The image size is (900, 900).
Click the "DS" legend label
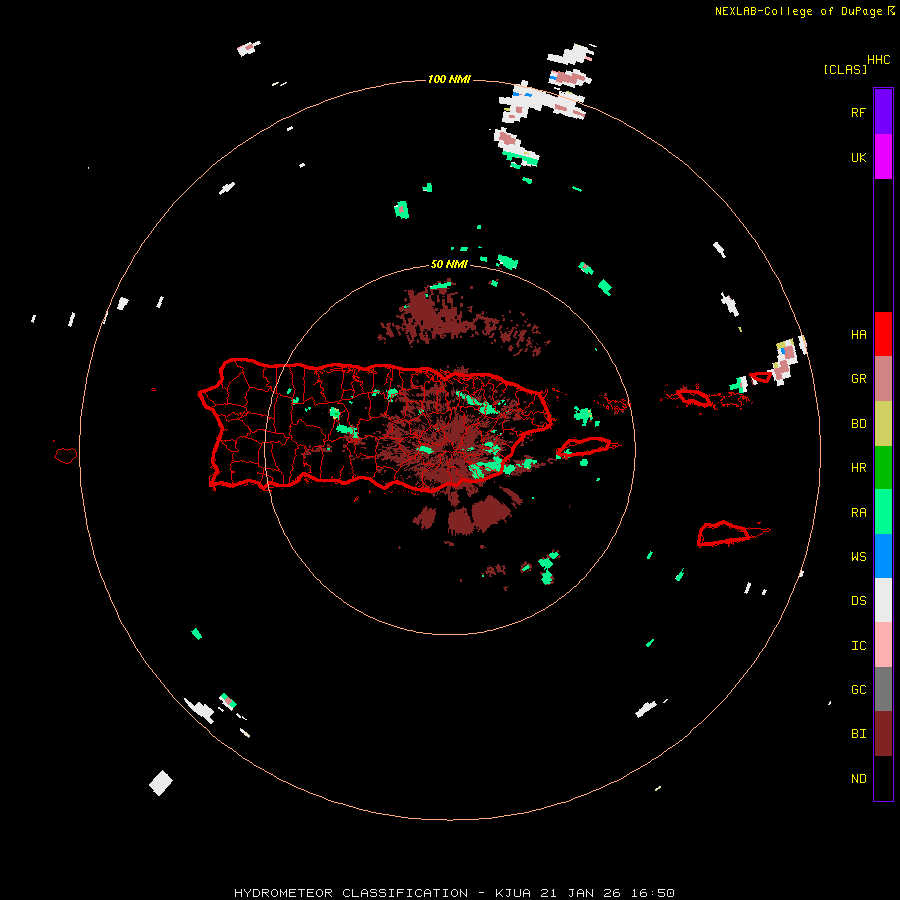click(858, 601)
